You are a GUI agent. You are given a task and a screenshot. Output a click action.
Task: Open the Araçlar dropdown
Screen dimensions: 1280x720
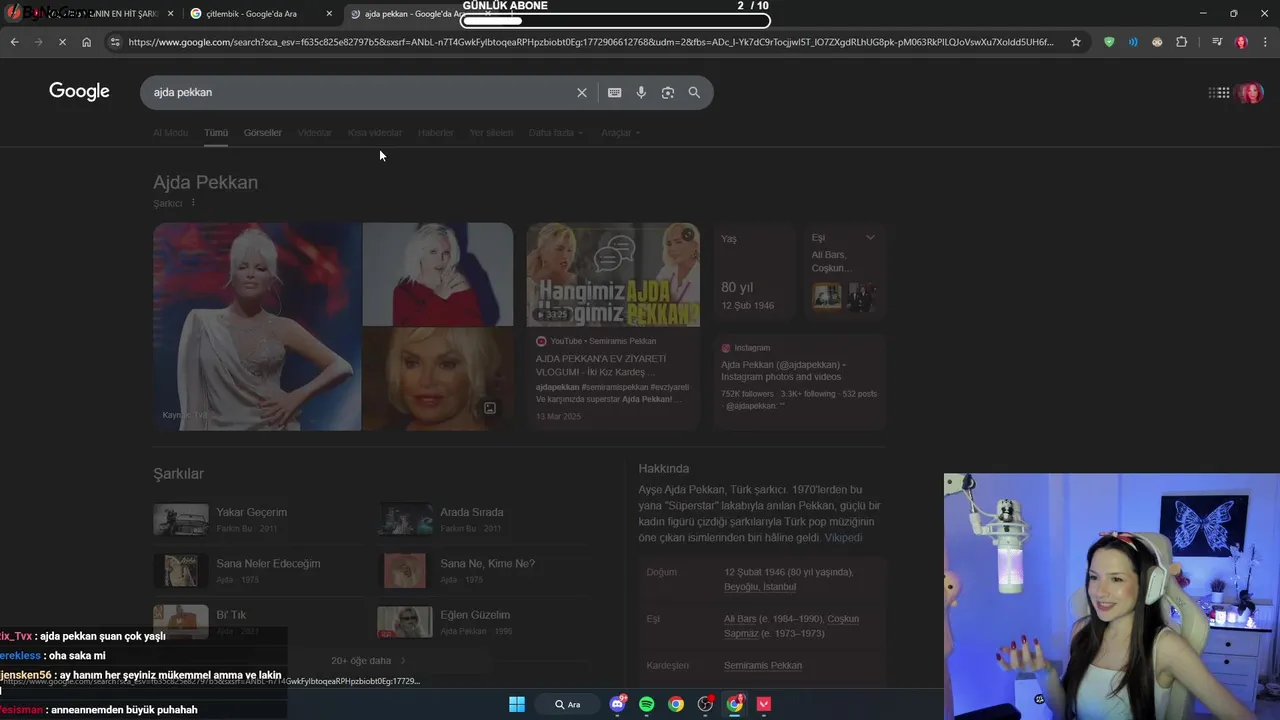coord(620,133)
